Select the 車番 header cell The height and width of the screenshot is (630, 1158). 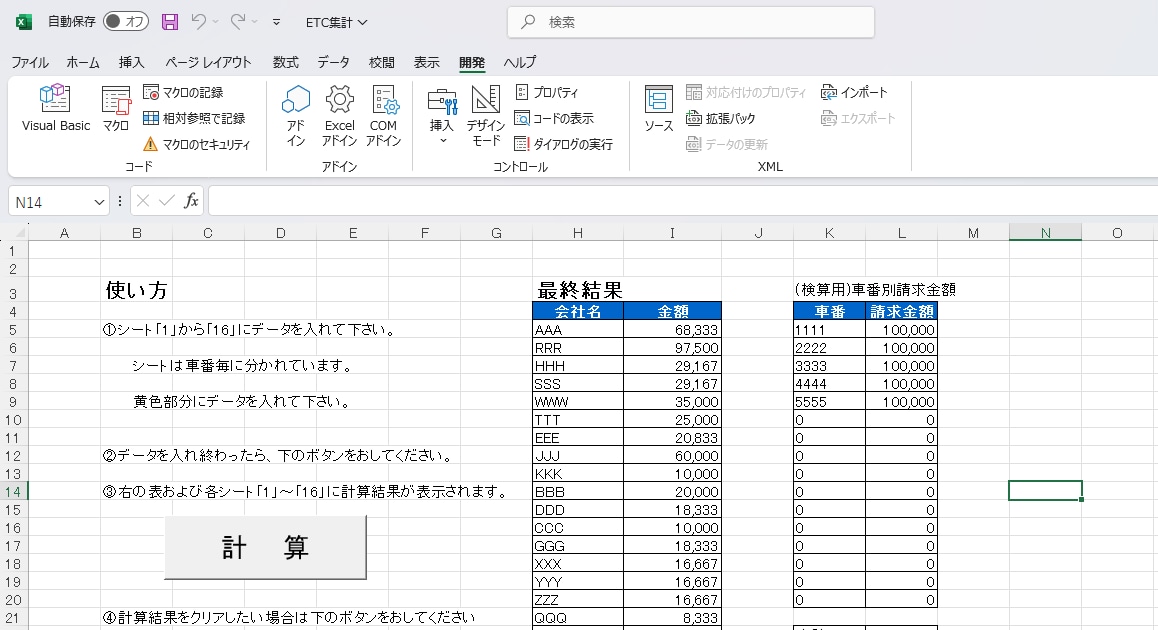(x=829, y=312)
